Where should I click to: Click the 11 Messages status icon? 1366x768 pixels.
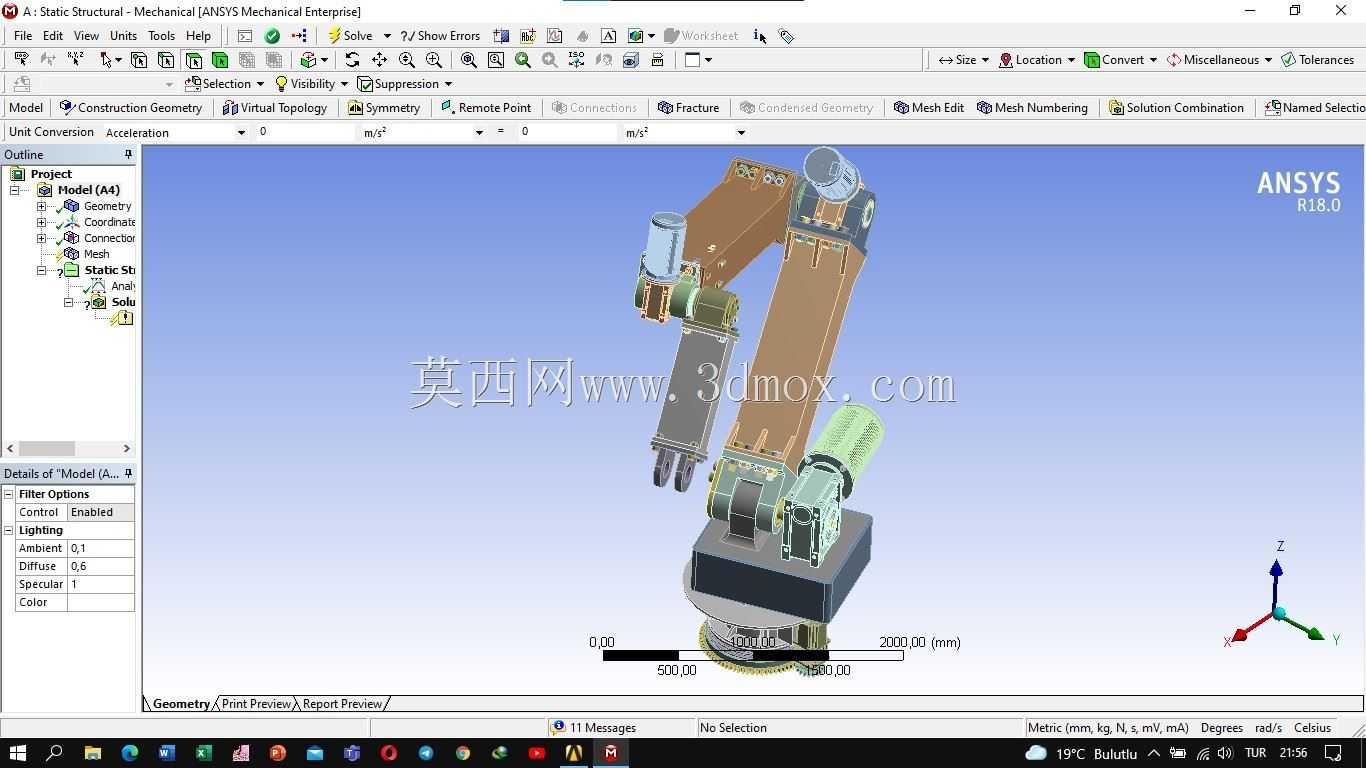click(558, 728)
